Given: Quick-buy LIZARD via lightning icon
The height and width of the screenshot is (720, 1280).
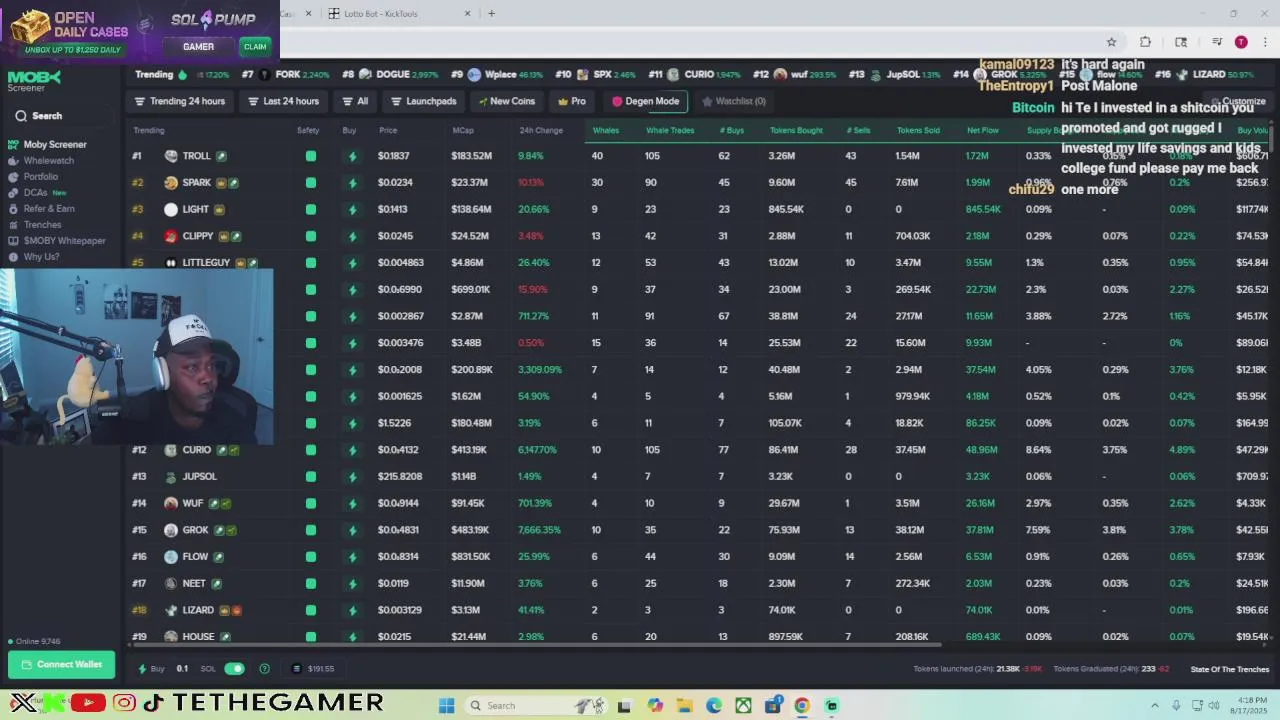Looking at the screenshot, I should [352, 610].
